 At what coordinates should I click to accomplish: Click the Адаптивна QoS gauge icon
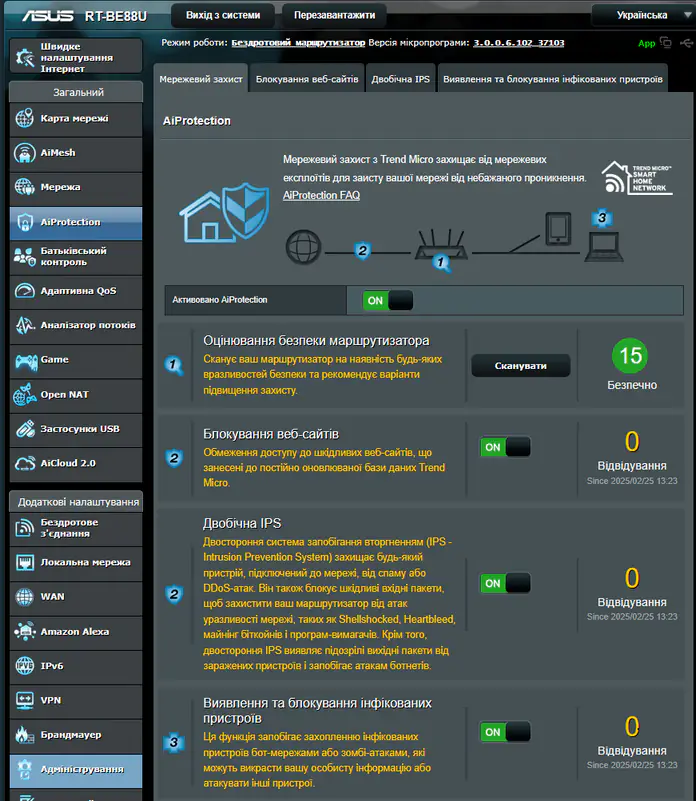tap(25, 291)
